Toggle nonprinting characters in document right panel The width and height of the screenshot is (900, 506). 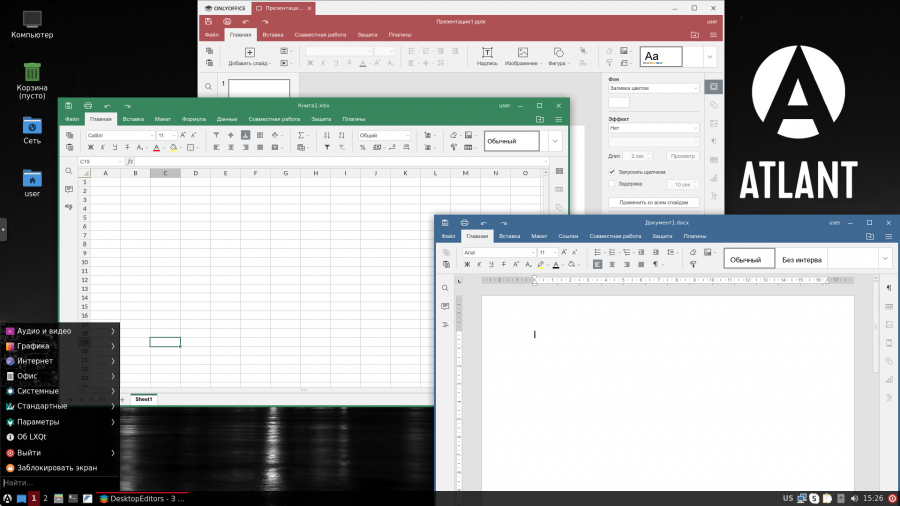click(x=889, y=288)
